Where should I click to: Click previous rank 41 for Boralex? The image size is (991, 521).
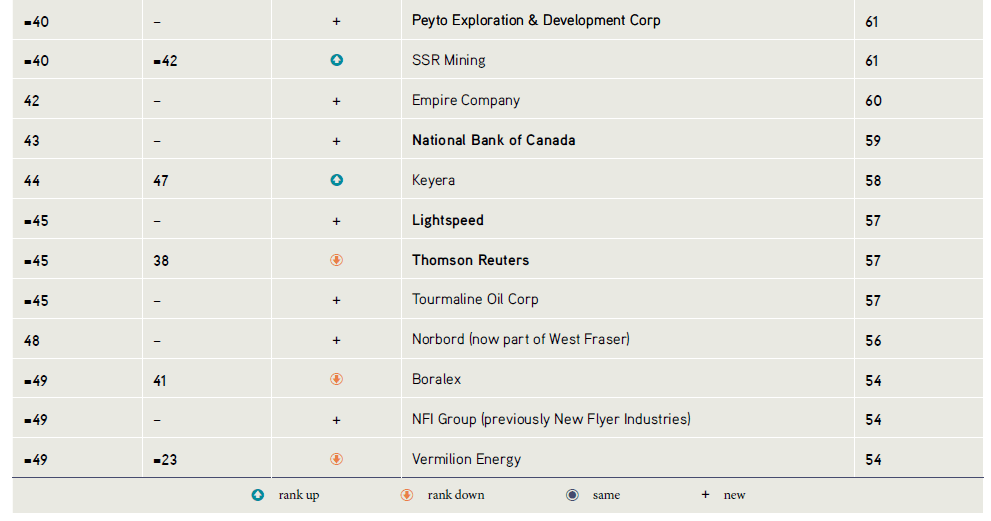coord(160,381)
